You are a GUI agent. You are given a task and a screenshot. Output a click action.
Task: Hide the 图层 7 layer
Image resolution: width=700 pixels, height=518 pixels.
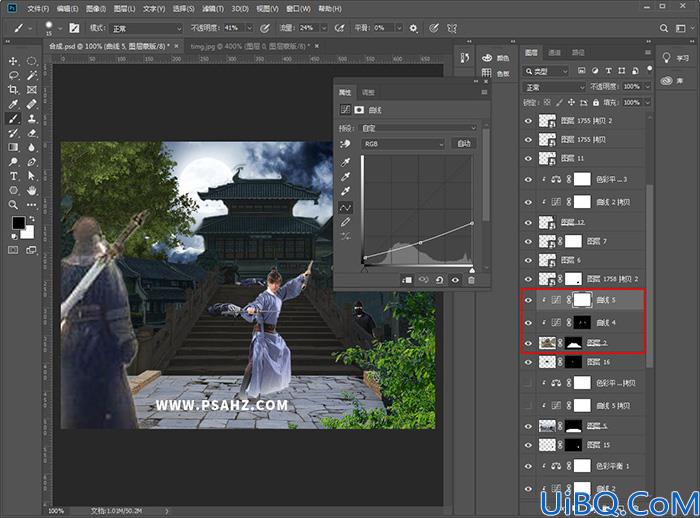point(528,242)
